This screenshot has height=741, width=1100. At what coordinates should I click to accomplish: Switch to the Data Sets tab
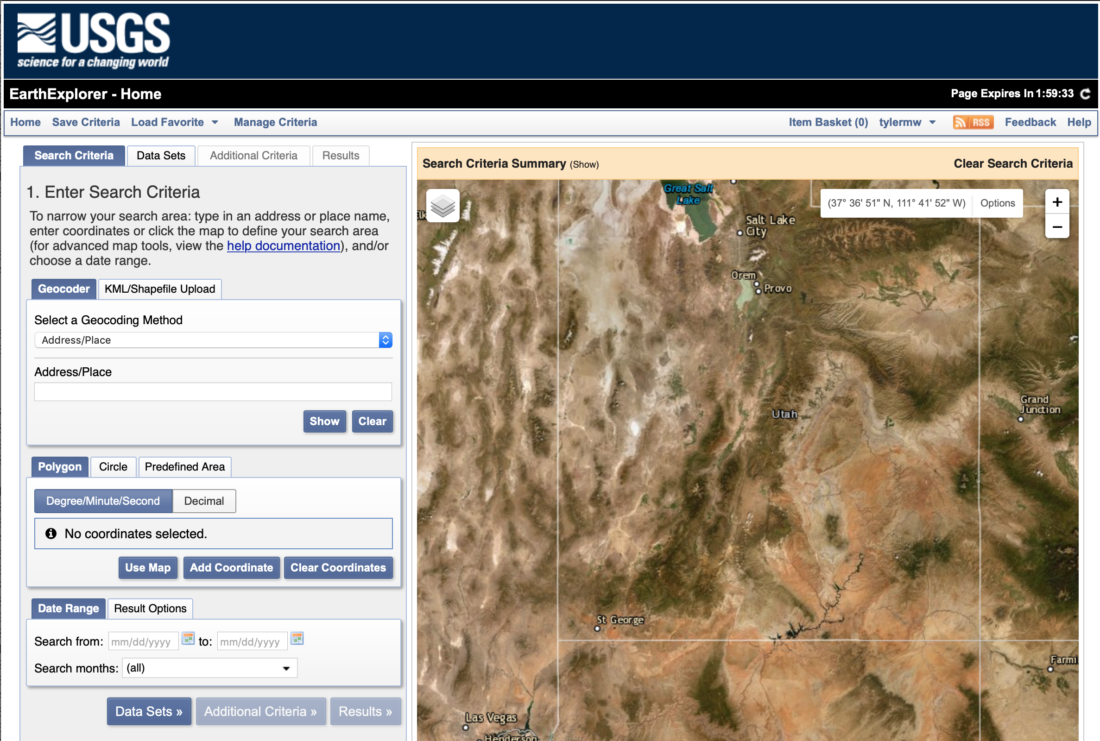161,156
